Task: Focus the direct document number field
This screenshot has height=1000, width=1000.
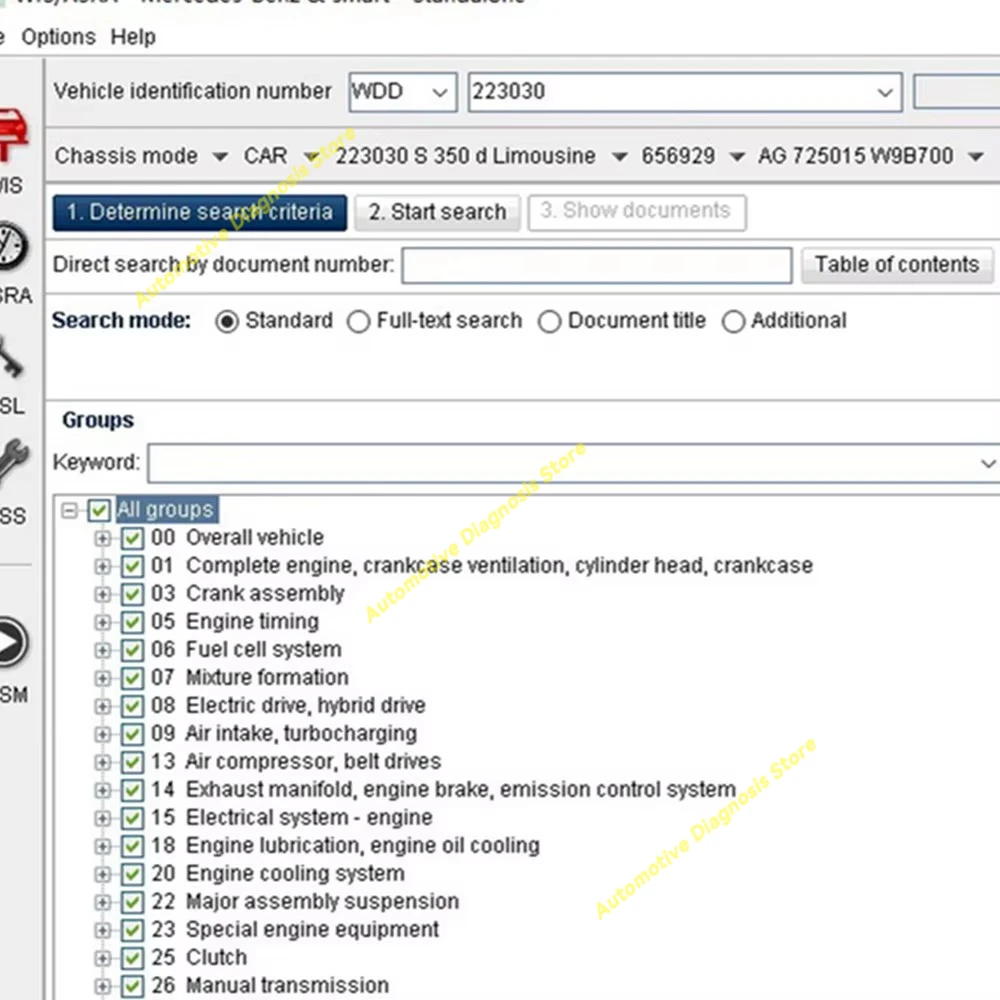Action: point(597,265)
